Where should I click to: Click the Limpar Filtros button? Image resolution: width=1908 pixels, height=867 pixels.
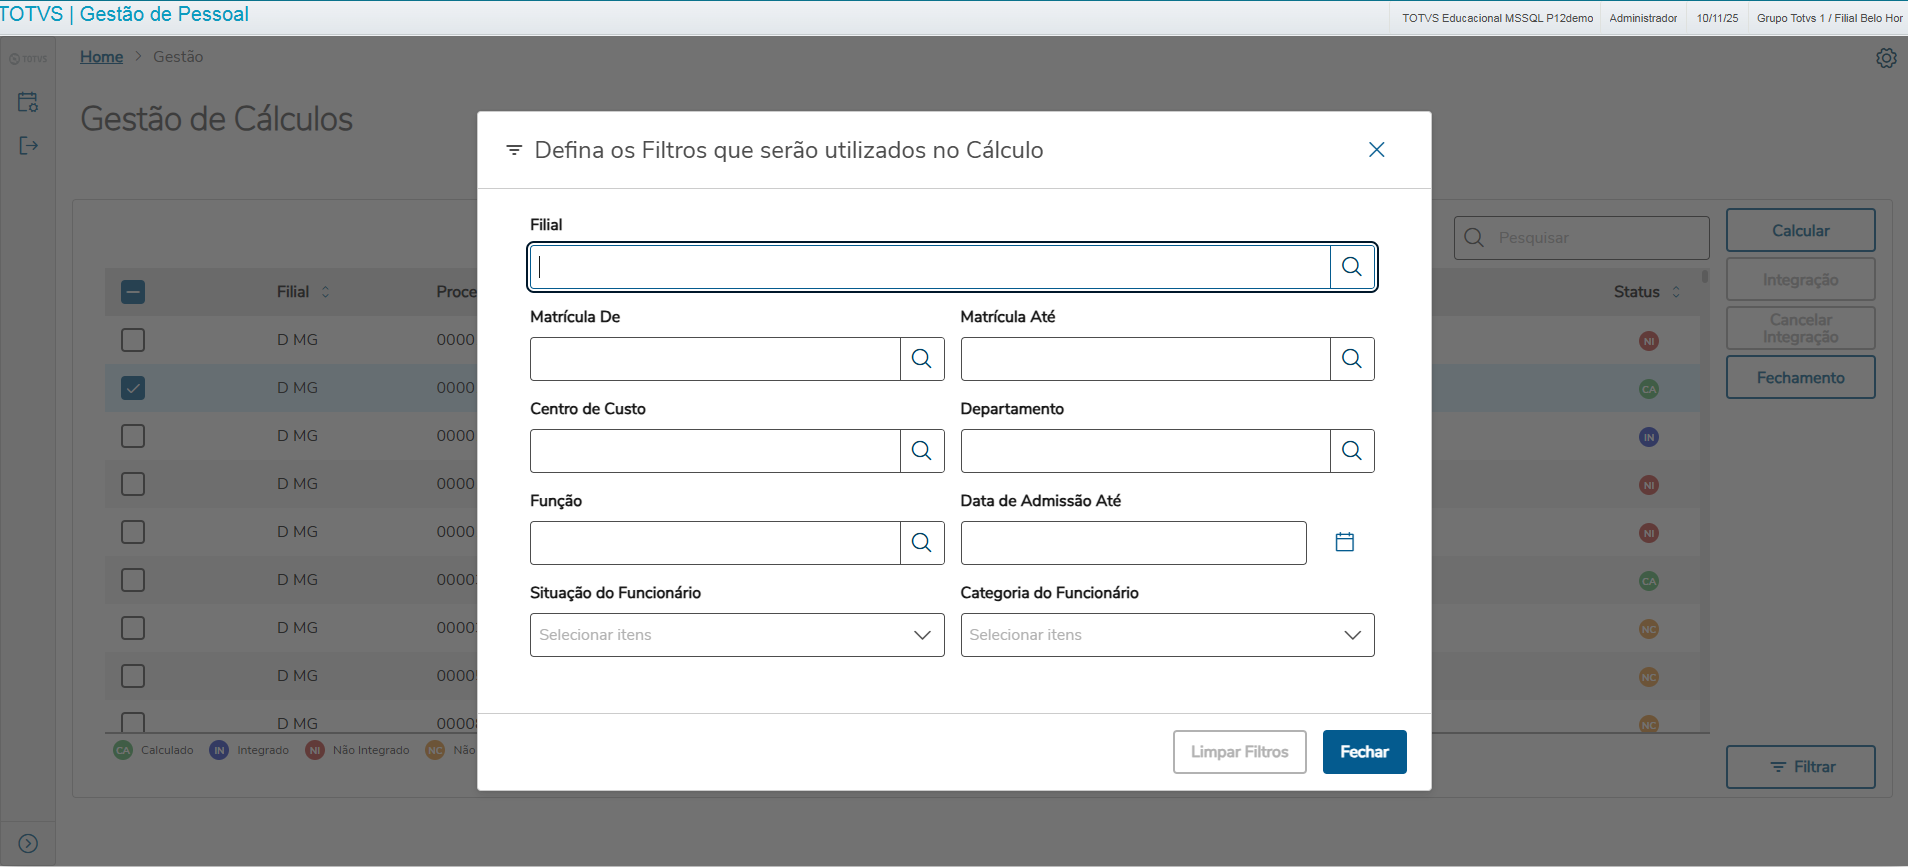tap(1239, 752)
